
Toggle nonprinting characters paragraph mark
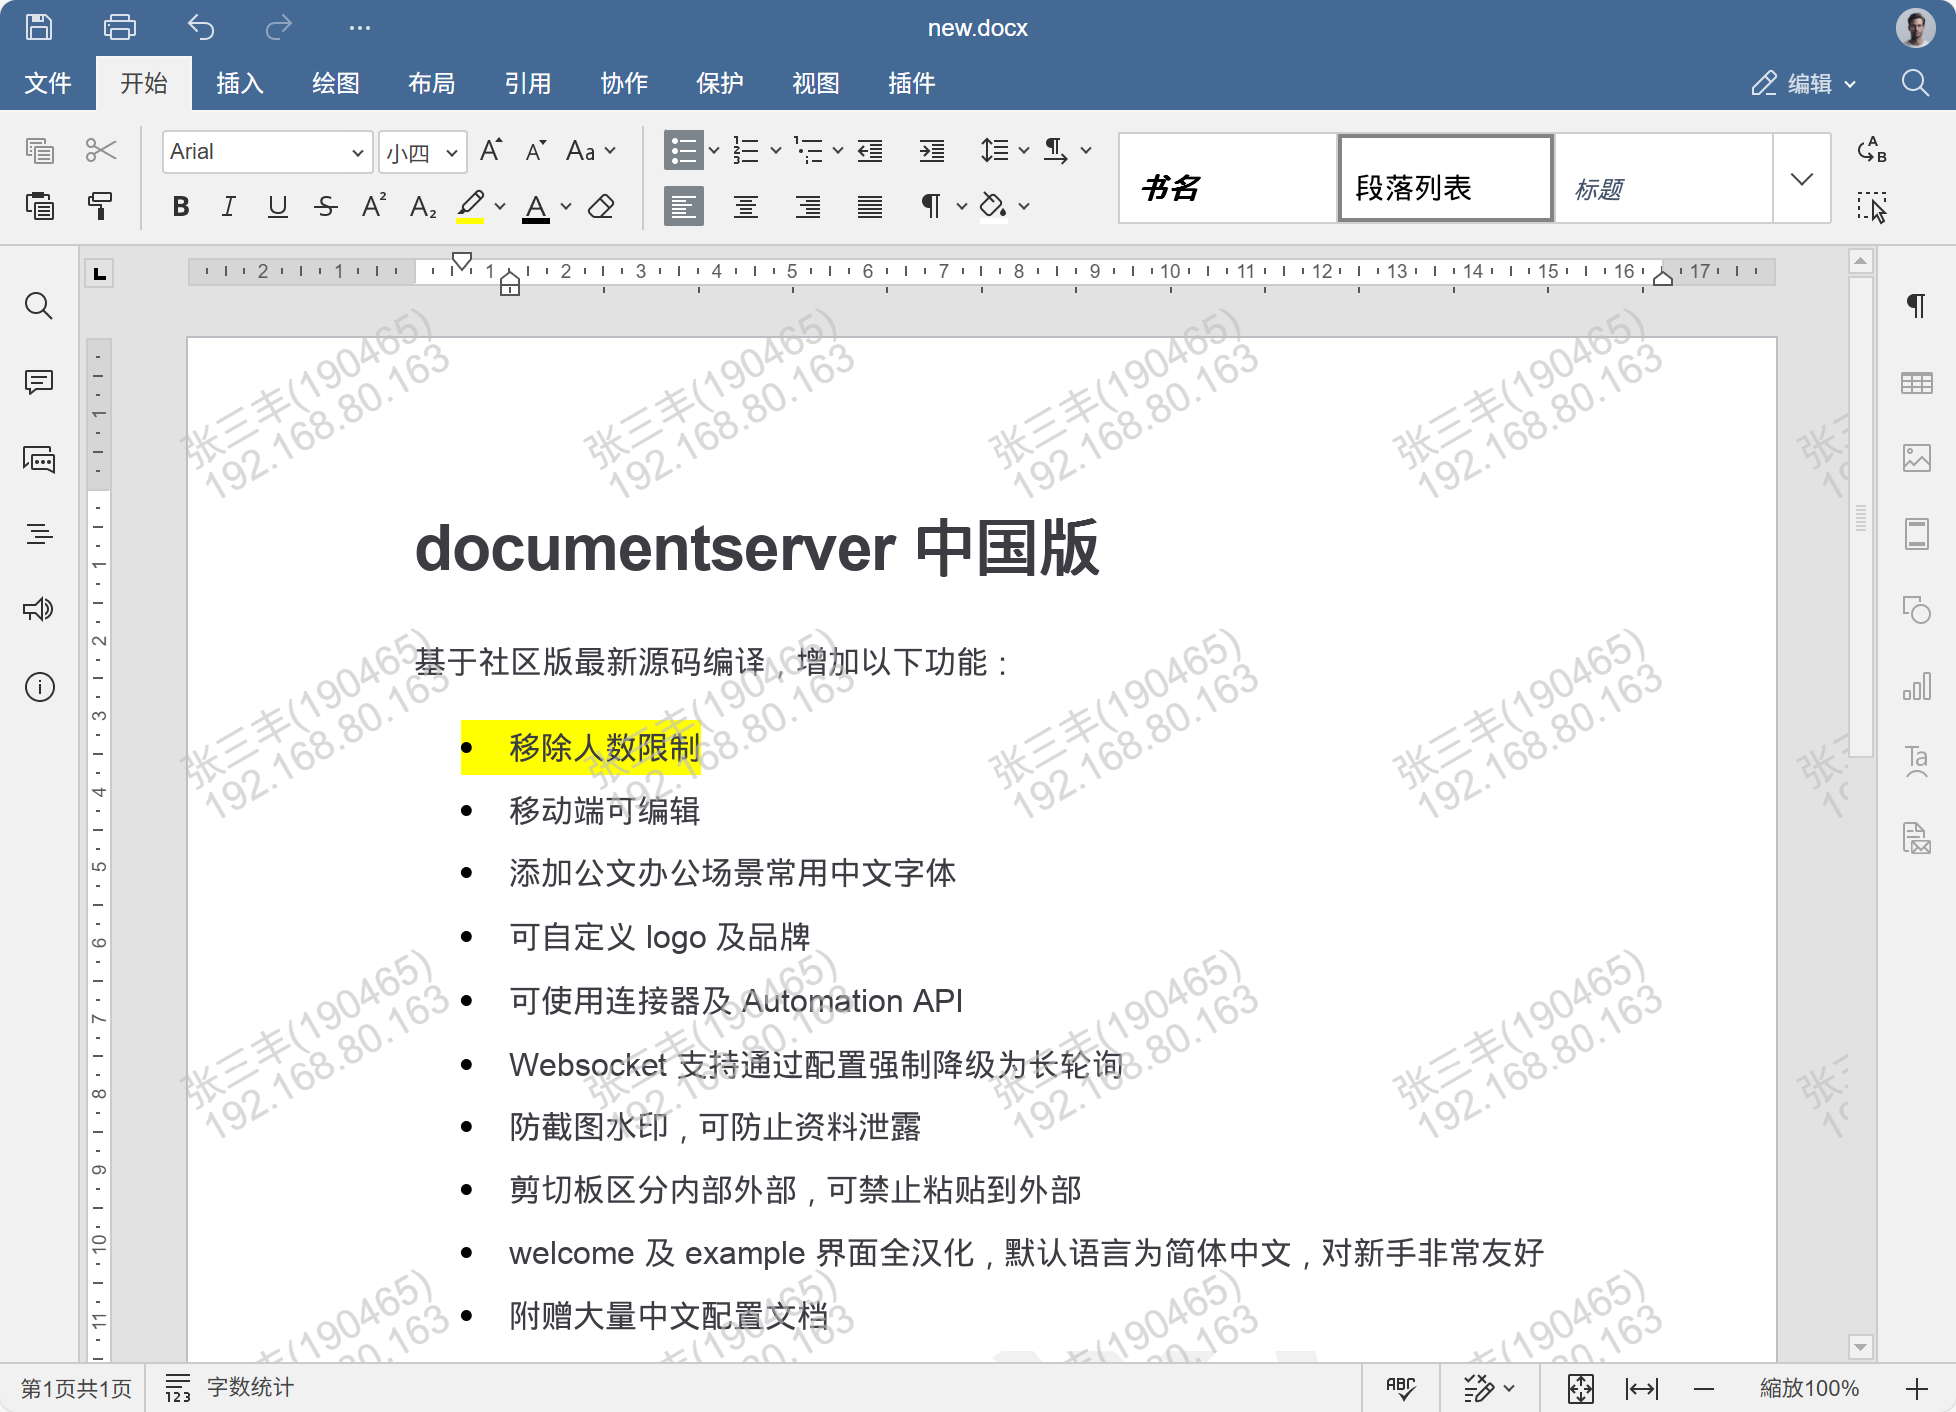point(931,206)
